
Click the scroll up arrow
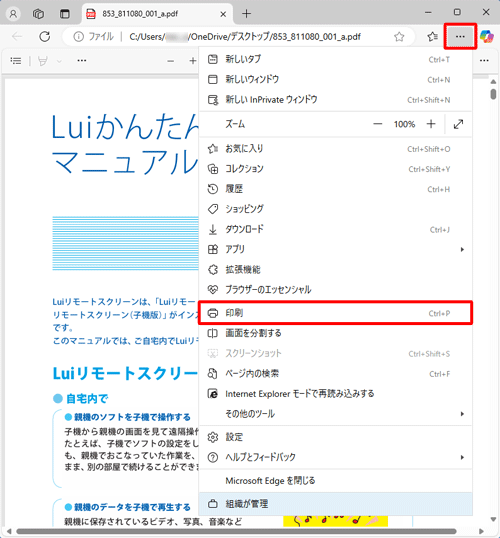(493, 82)
